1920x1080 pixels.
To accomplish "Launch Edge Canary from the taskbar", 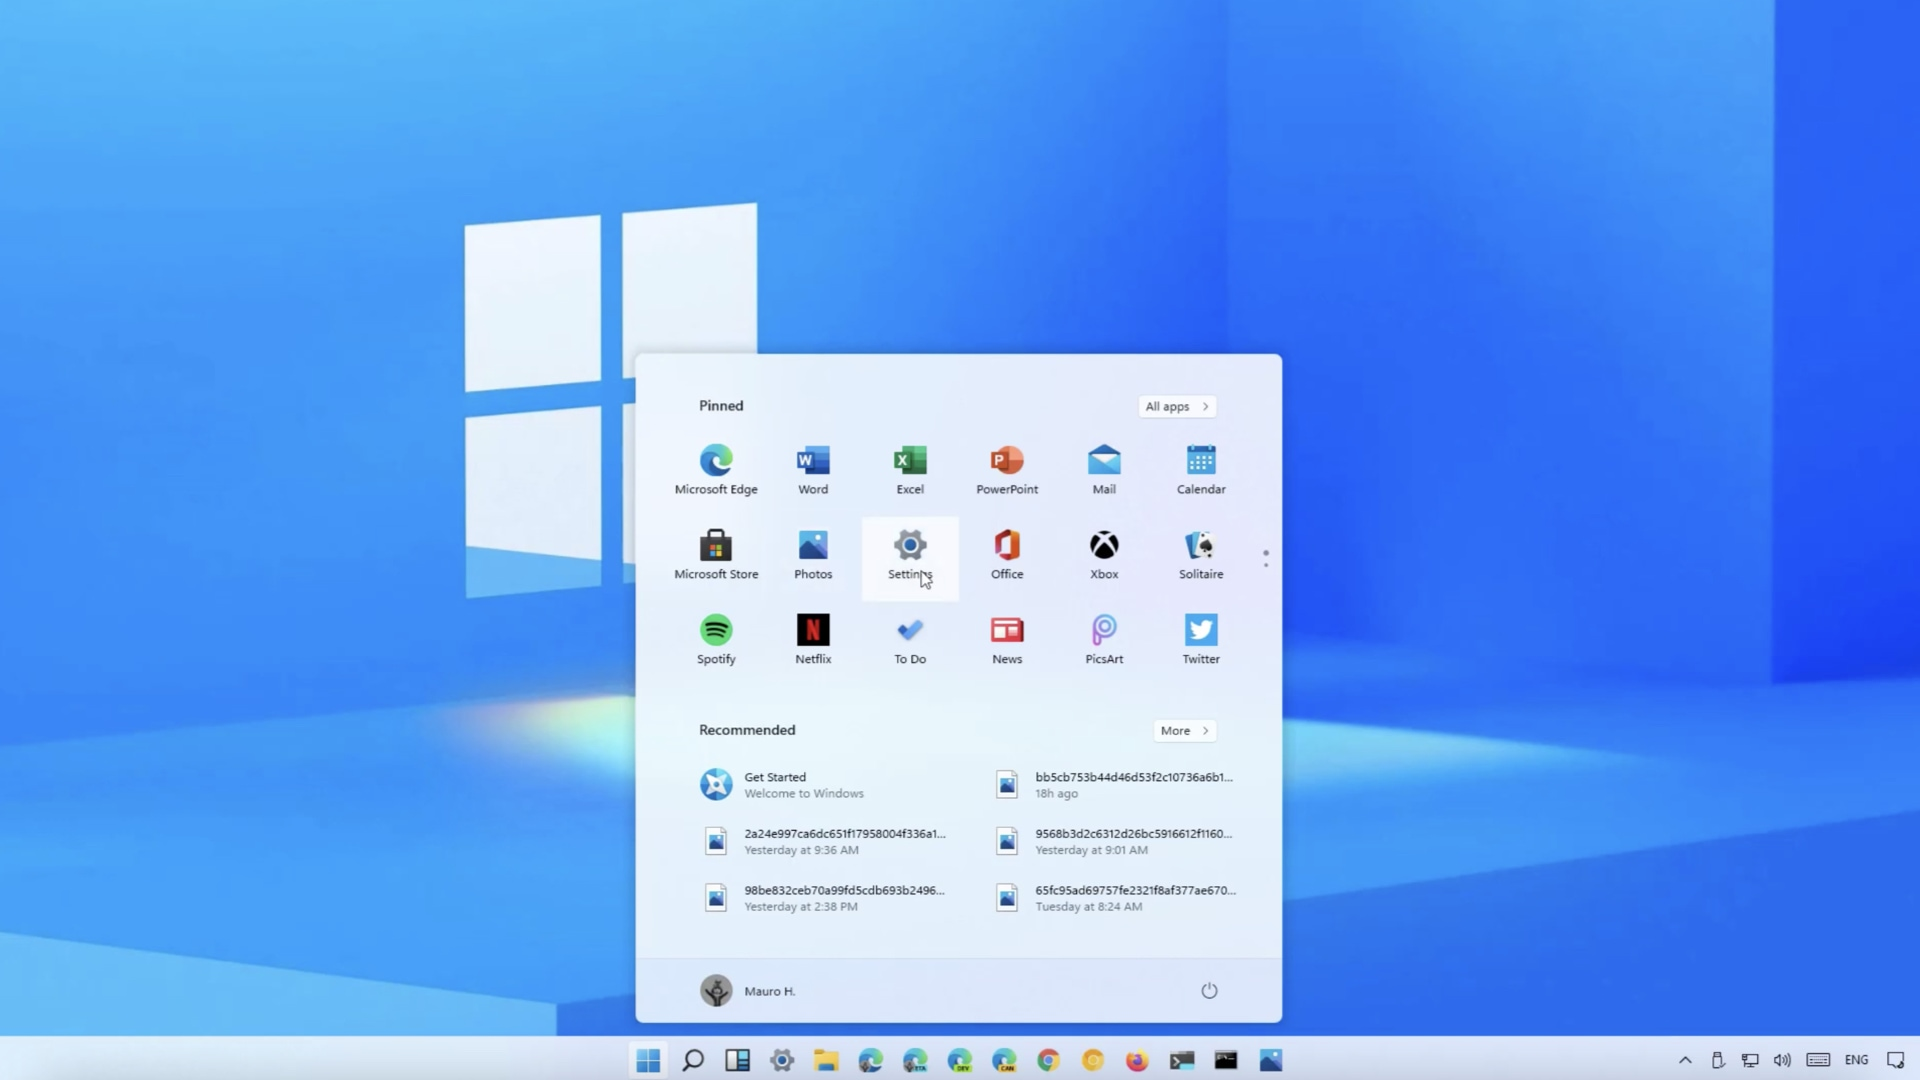I will 1004,1060.
